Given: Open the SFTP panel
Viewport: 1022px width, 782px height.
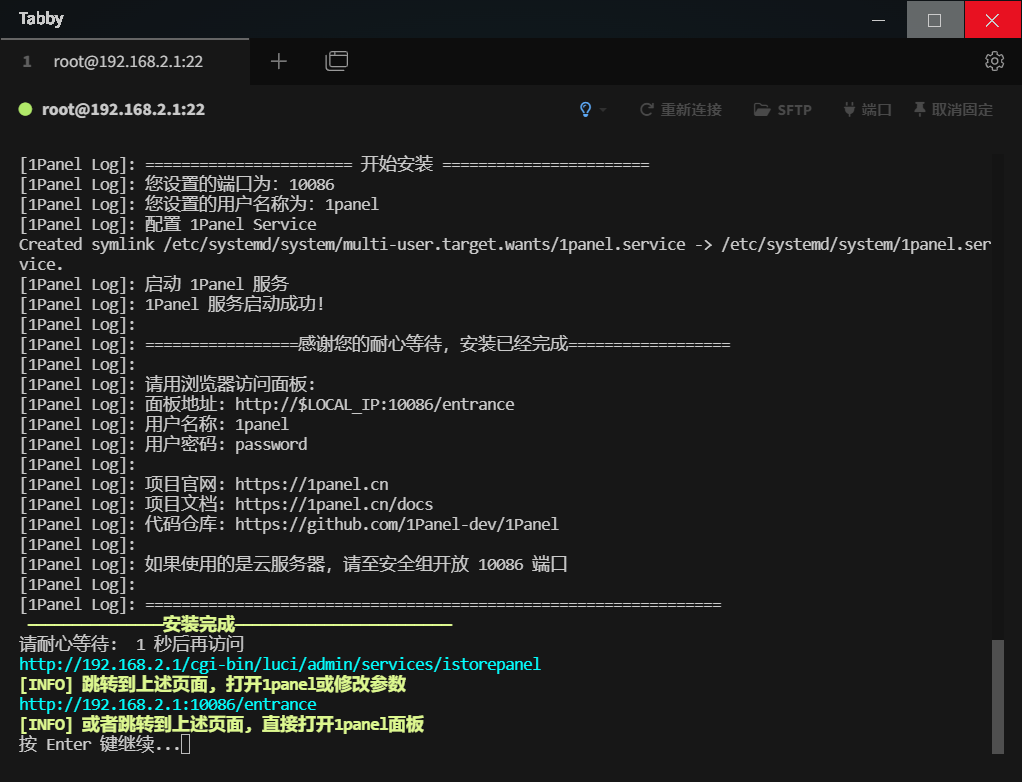Looking at the screenshot, I should click(x=783, y=109).
